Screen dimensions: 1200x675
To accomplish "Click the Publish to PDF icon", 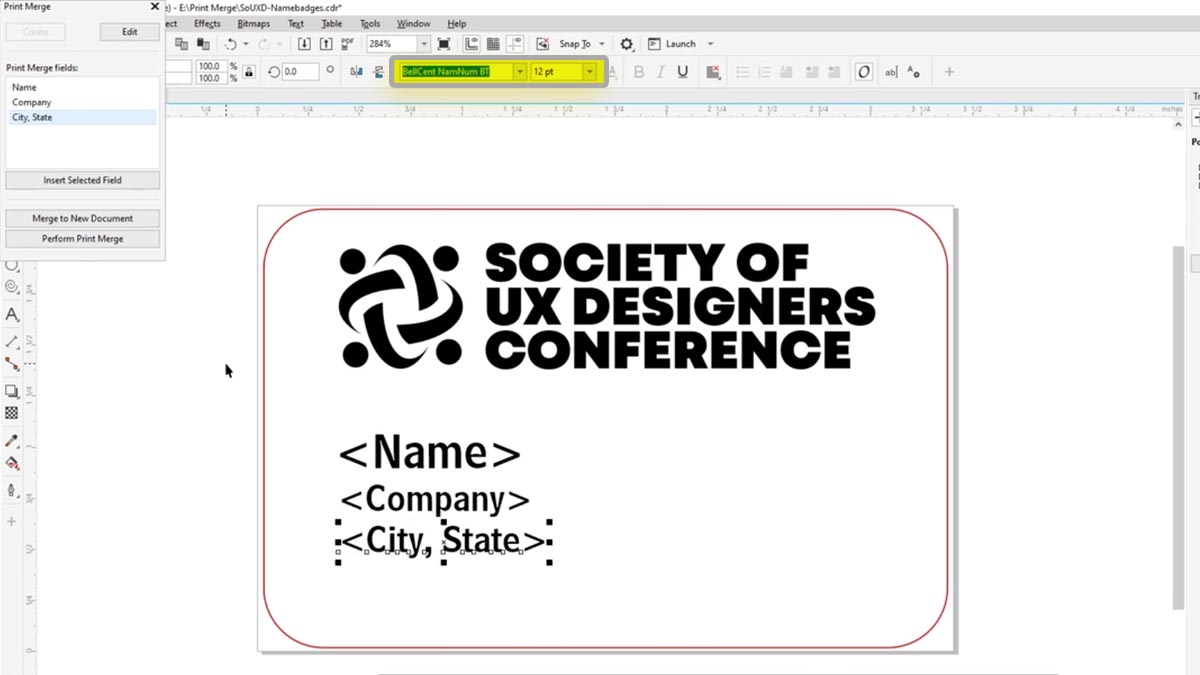I will pyautogui.click(x=347, y=43).
